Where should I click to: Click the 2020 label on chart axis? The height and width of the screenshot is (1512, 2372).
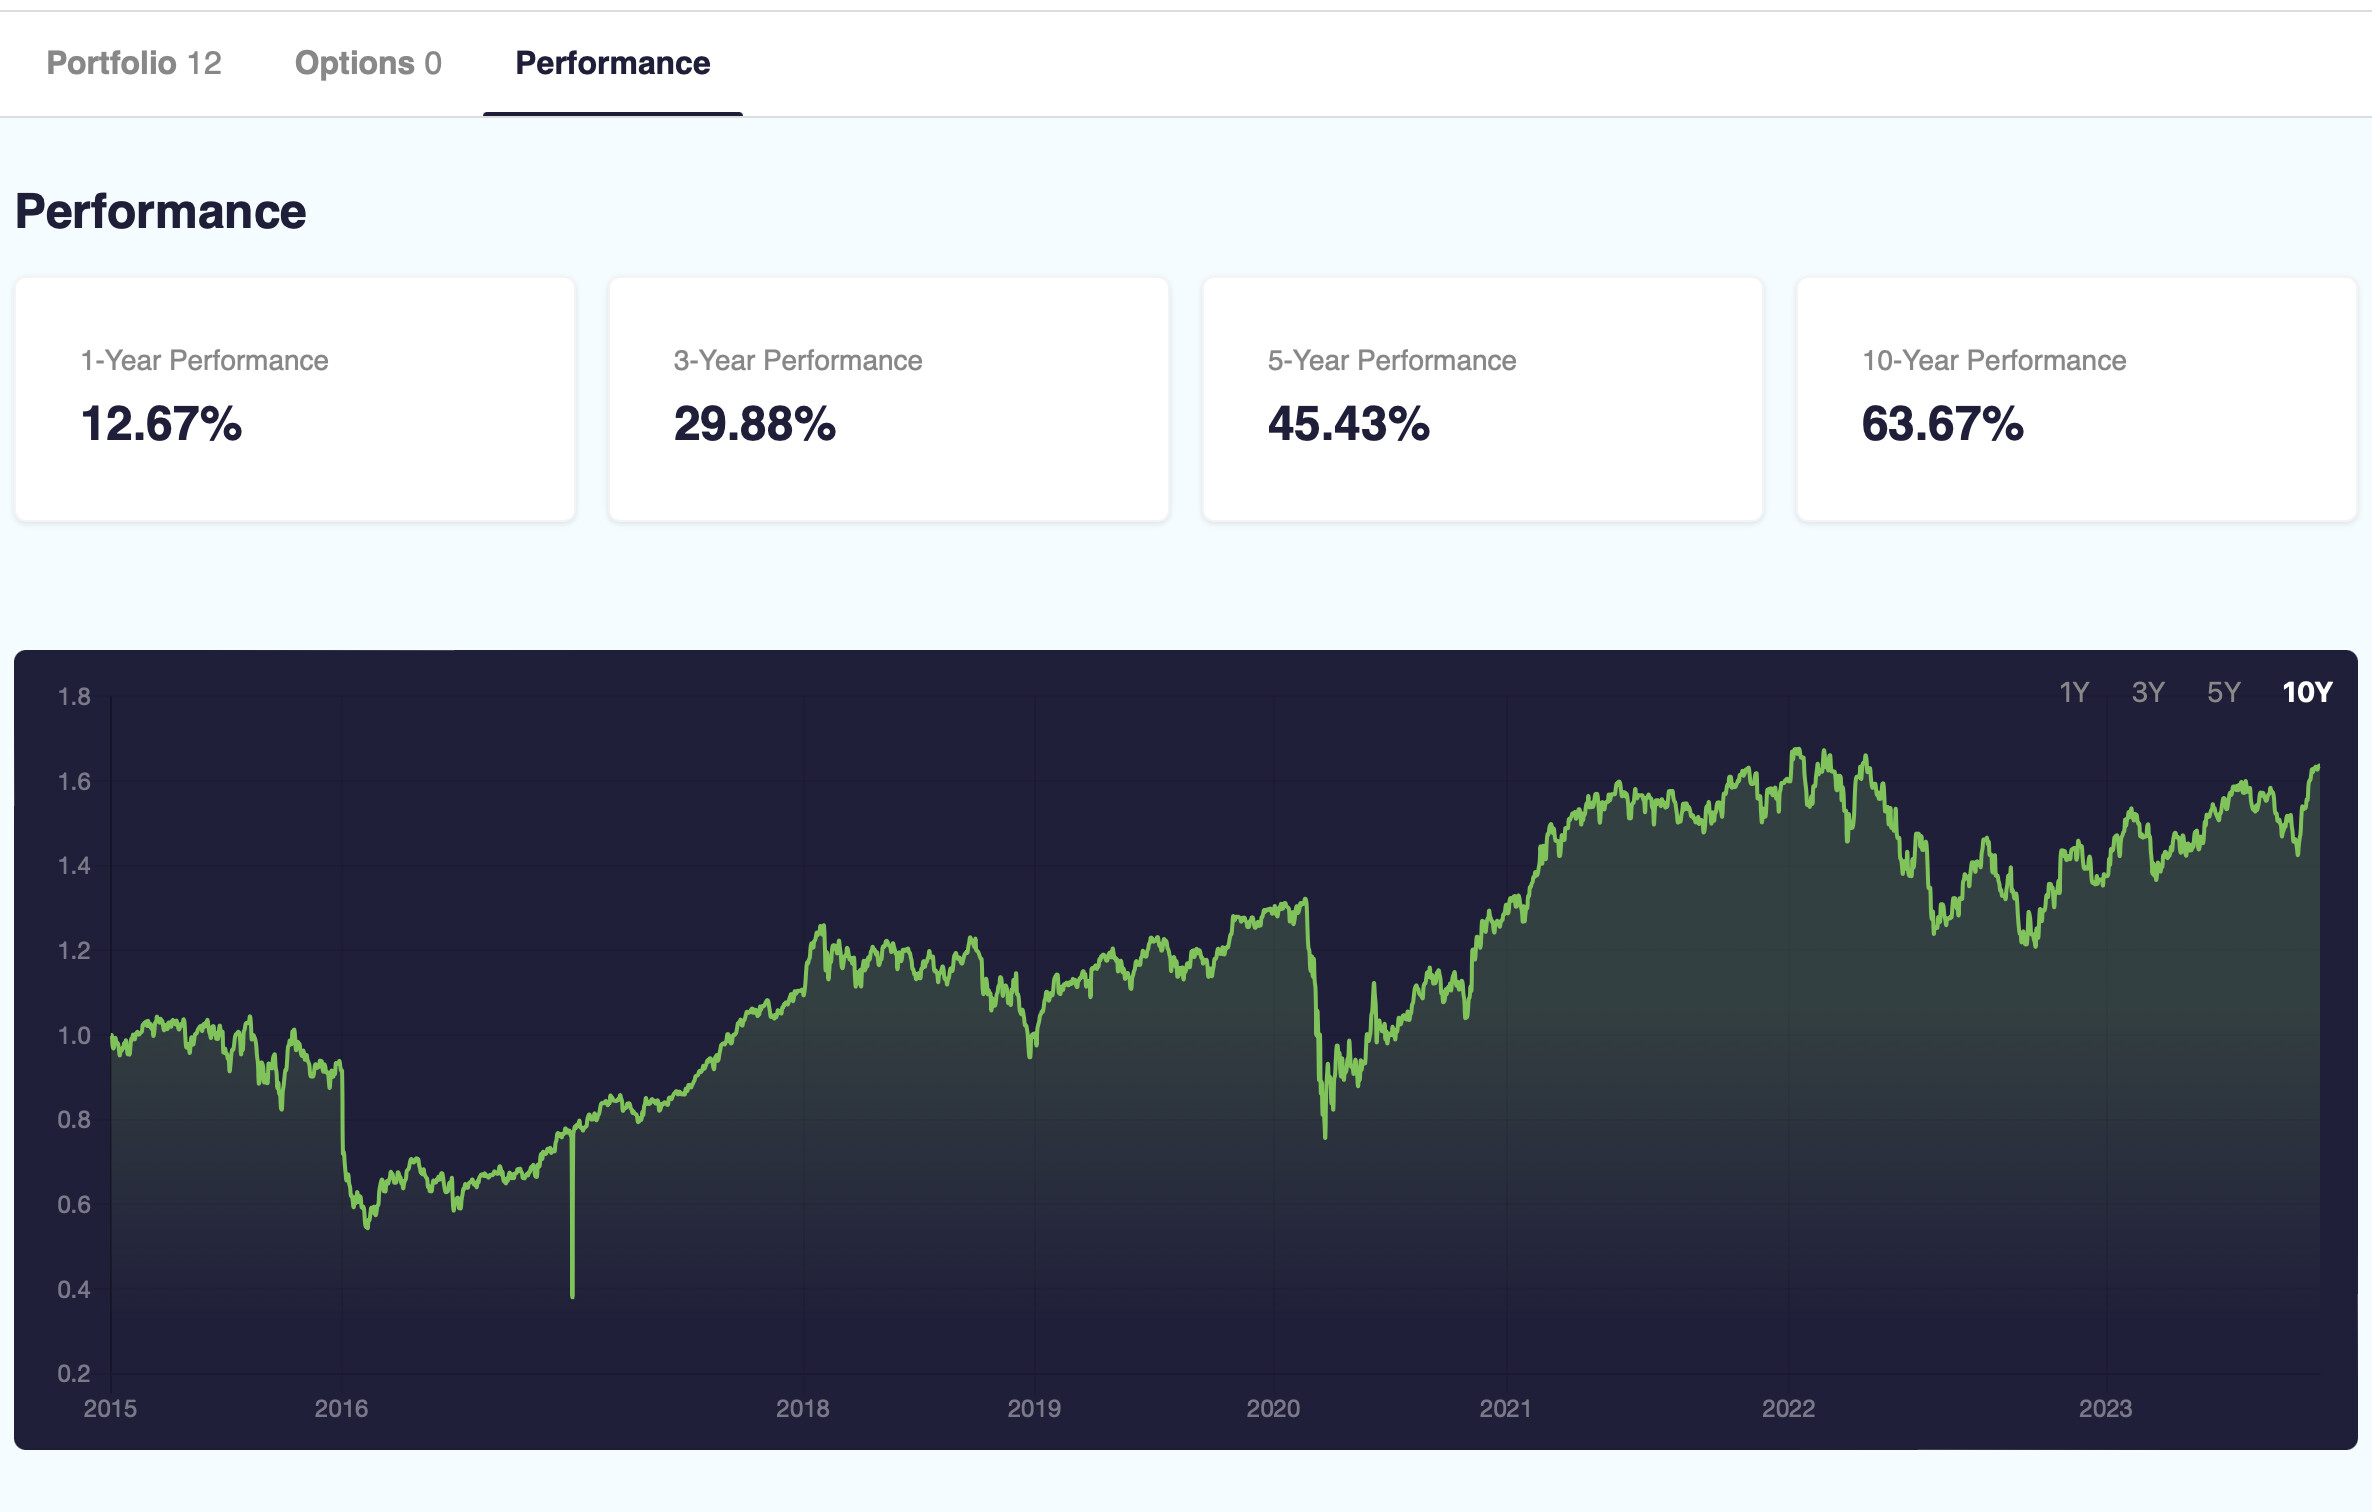point(1273,1408)
